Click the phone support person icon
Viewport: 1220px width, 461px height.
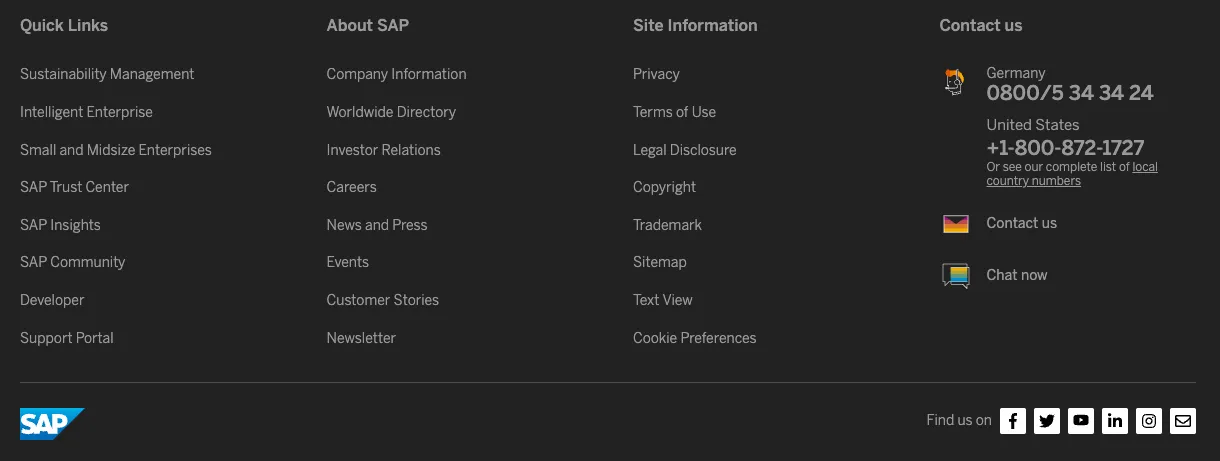point(955,82)
